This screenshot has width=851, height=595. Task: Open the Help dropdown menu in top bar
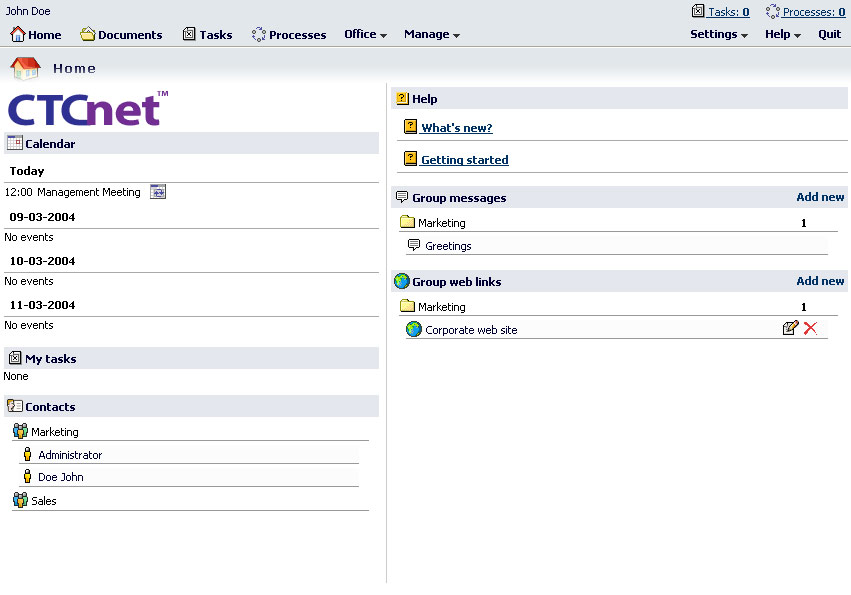(x=783, y=34)
